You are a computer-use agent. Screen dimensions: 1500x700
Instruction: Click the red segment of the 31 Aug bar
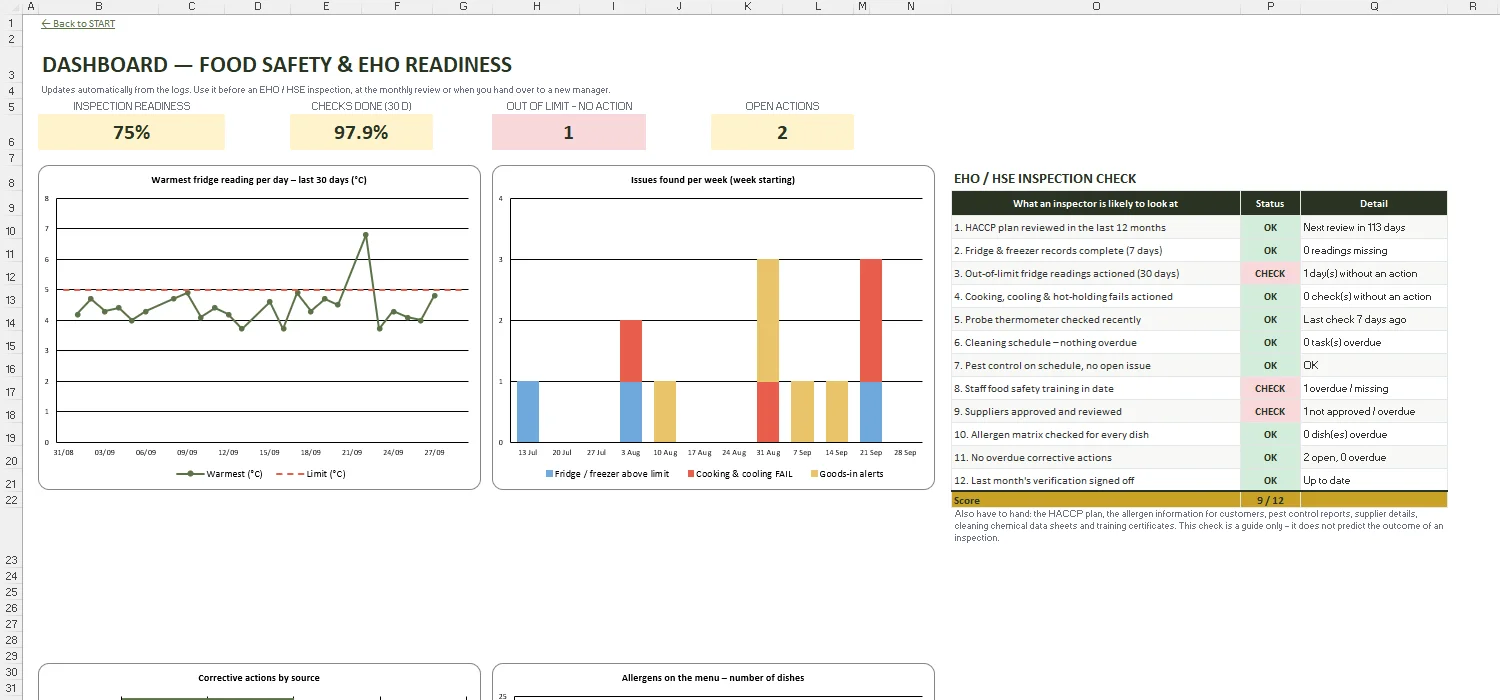[768, 412]
